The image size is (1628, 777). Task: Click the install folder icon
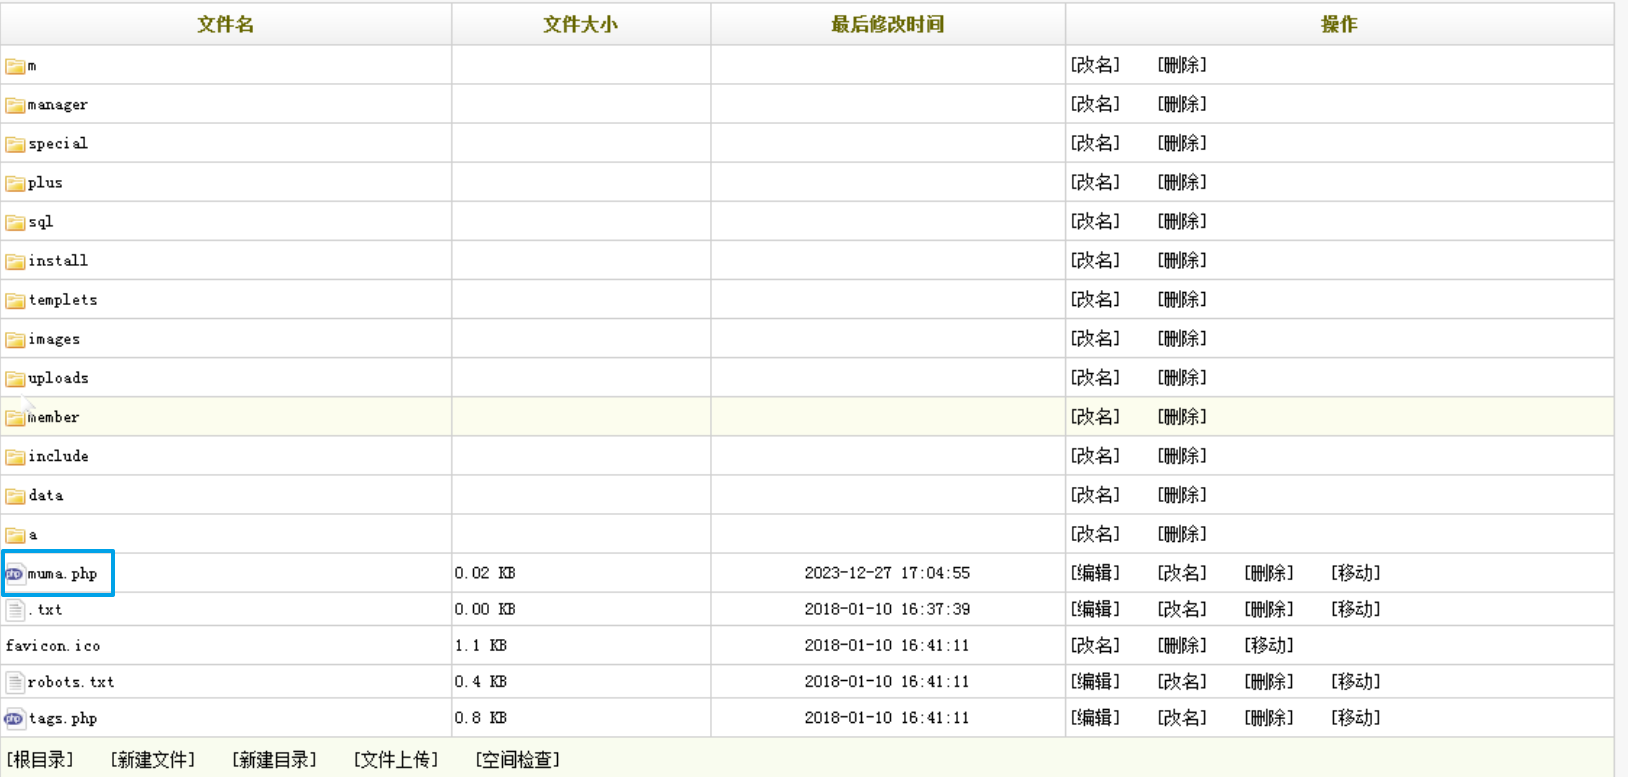tap(15, 261)
